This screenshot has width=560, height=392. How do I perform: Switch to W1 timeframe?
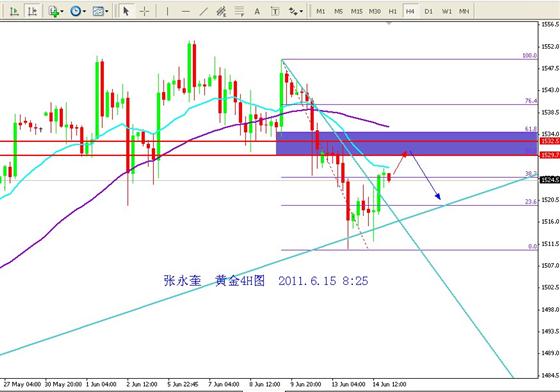coord(446,11)
